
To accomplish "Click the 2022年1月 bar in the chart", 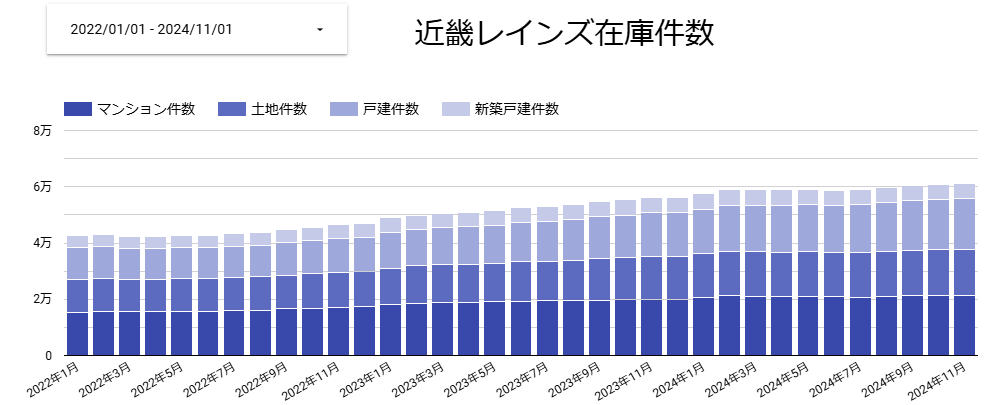I will tap(77, 295).
